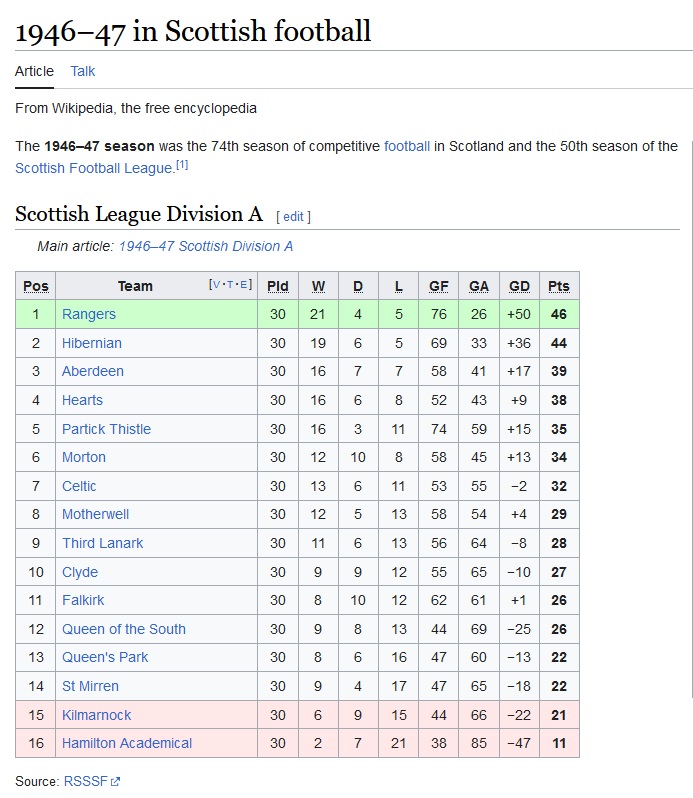This screenshot has height=798, width=693.
Task: Open Hamilton Academical team link
Action: (127, 743)
